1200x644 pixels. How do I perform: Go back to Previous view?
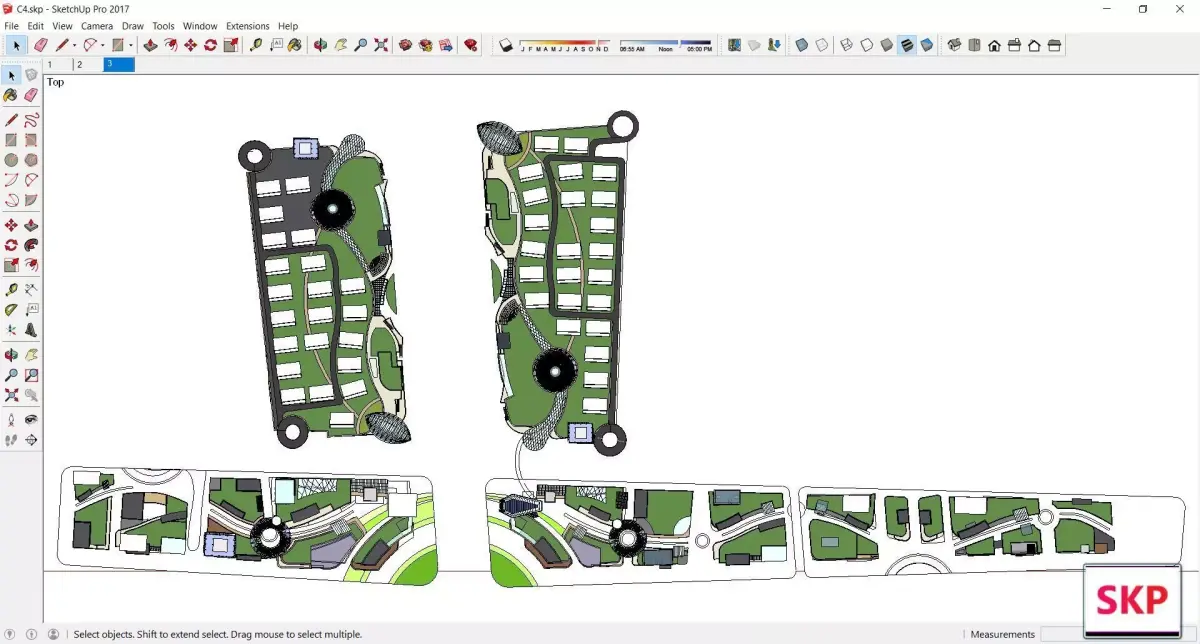(x=31, y=395)
